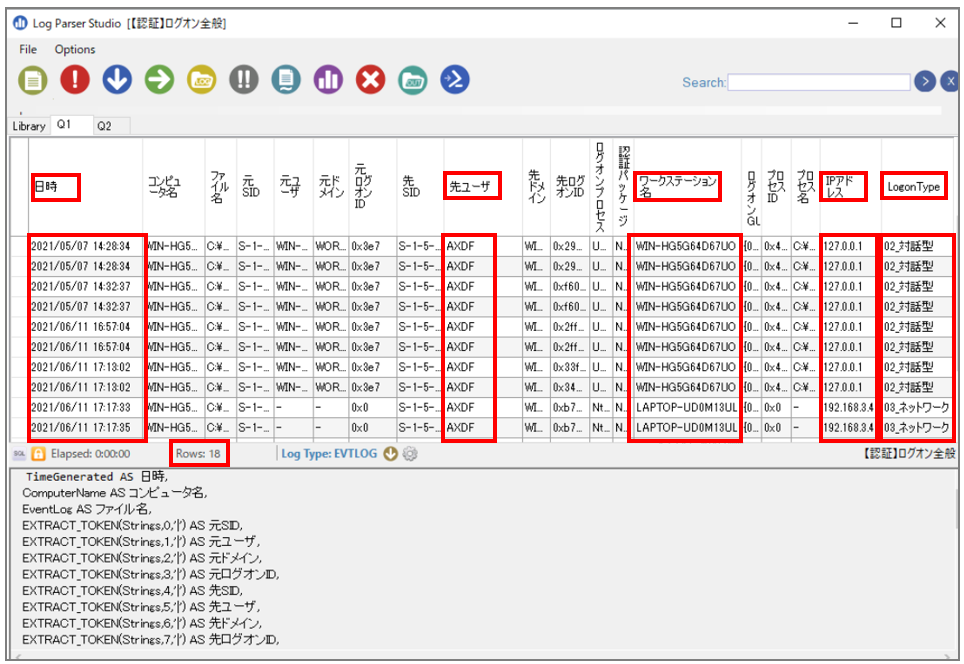964x664 pixels.
Task: Click the gray double exclamation icon
Action: (244, 80)
